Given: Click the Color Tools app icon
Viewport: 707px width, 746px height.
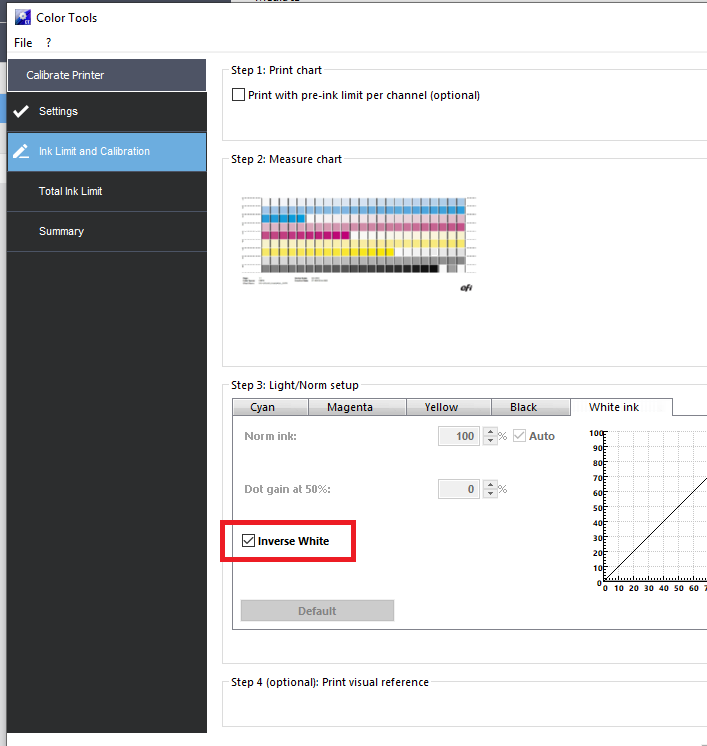Looking at the screenshot, I should [23, 18].
